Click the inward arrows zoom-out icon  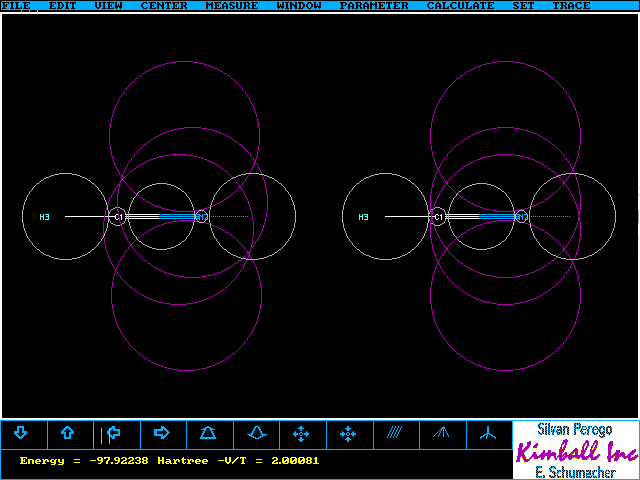348,434
